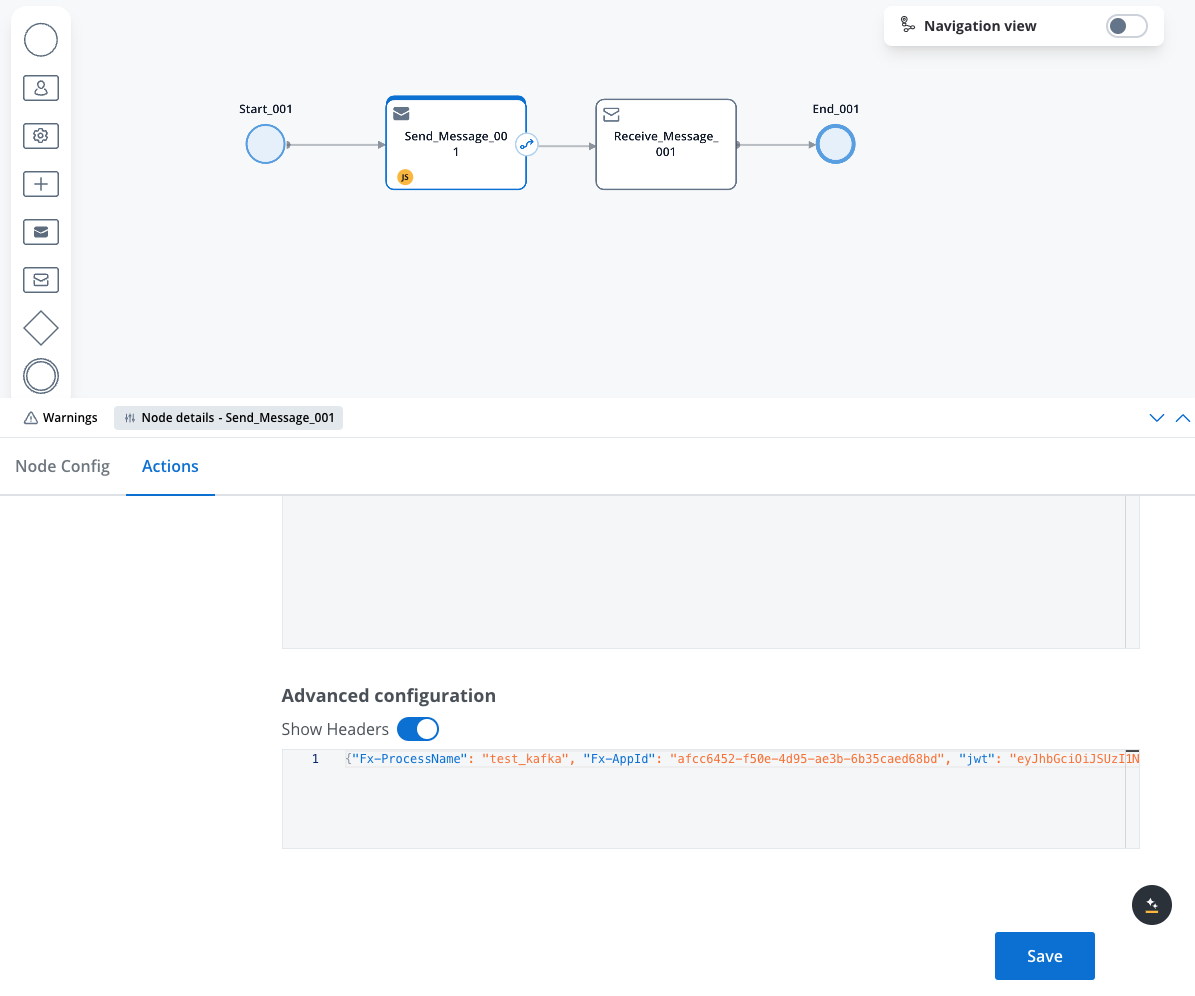Select the Send_Message_001 node

click(456, 143)
